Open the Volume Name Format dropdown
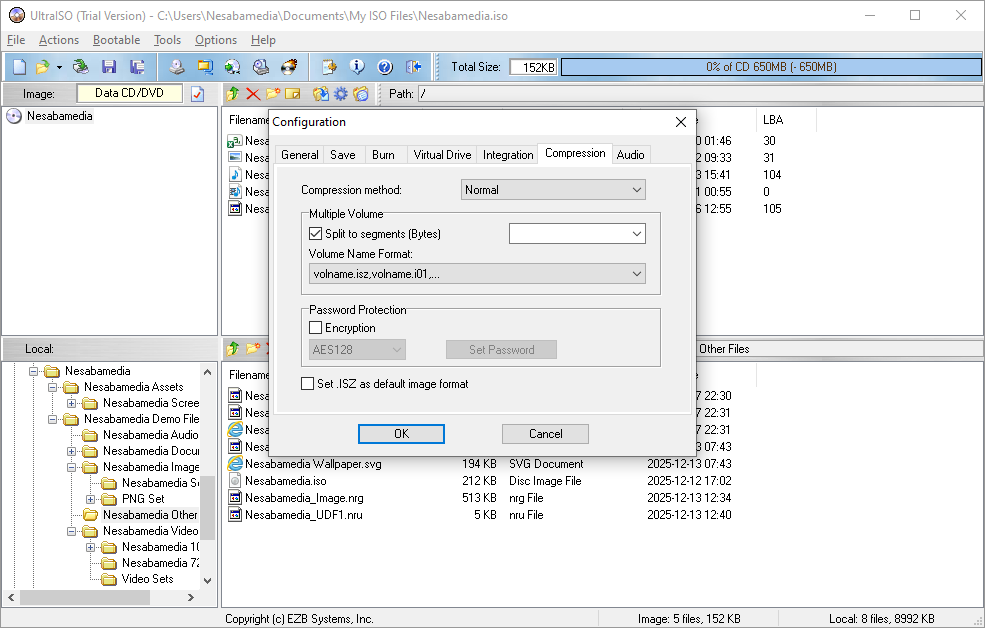 477,274
